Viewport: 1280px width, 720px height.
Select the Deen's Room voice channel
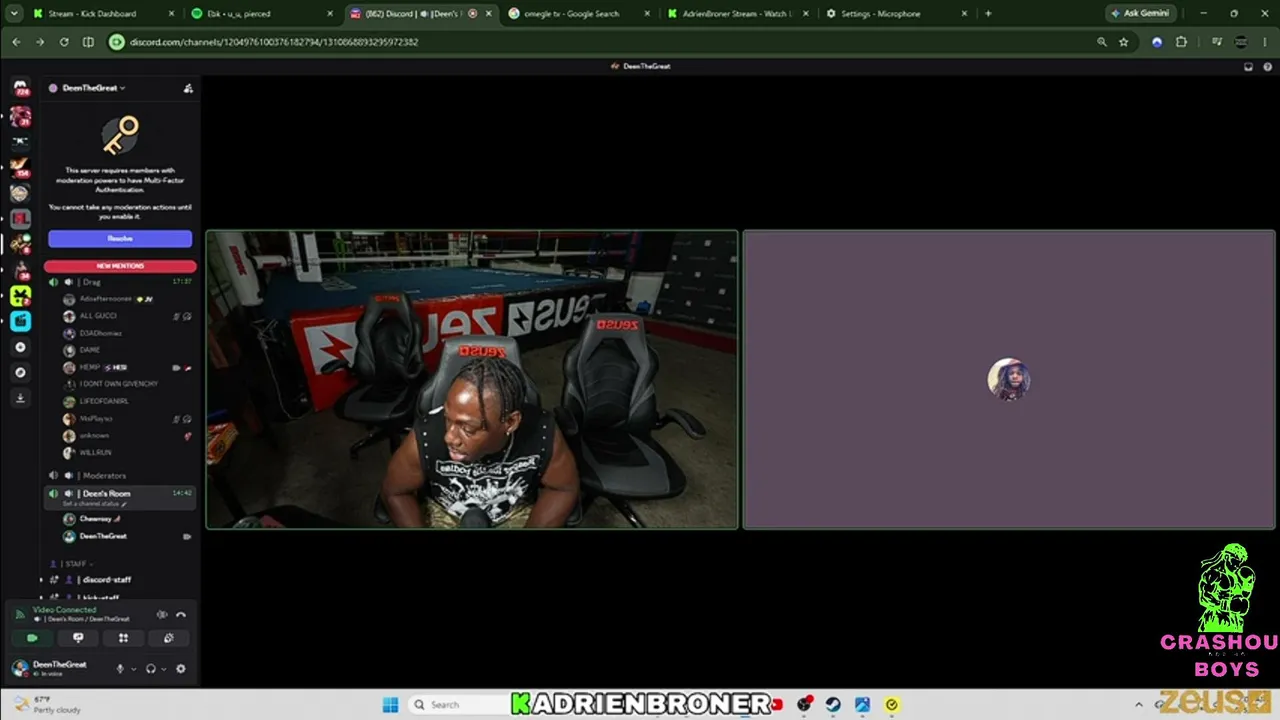point(120,494)
